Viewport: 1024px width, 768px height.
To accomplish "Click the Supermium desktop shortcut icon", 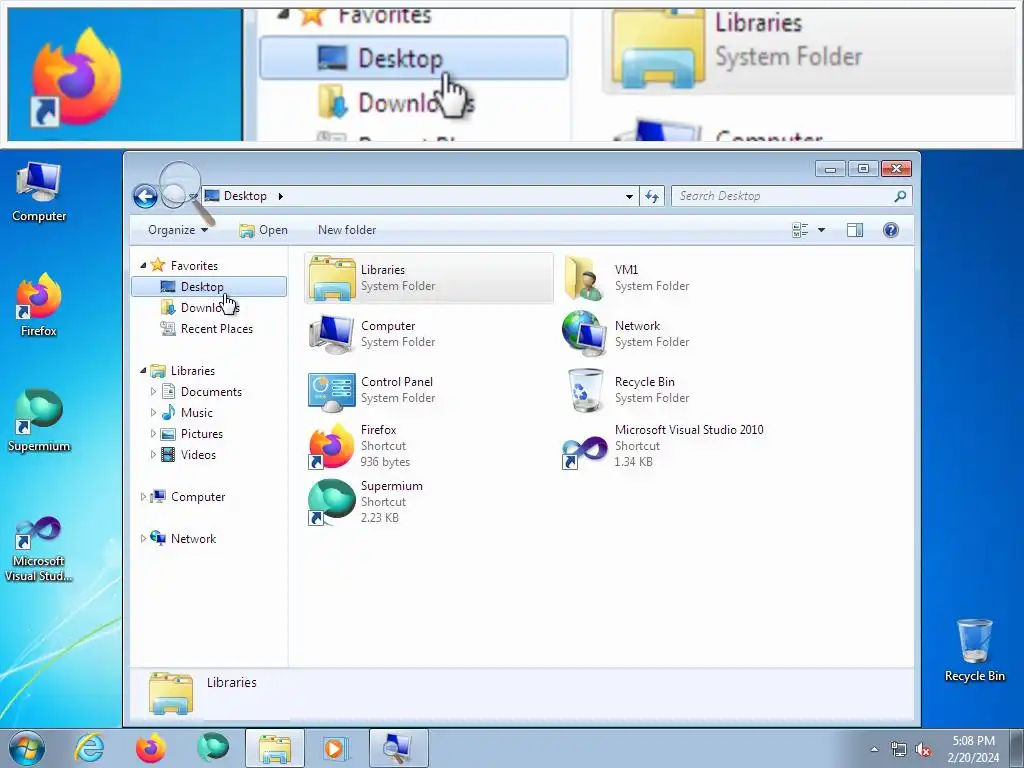I will [39, 421].
